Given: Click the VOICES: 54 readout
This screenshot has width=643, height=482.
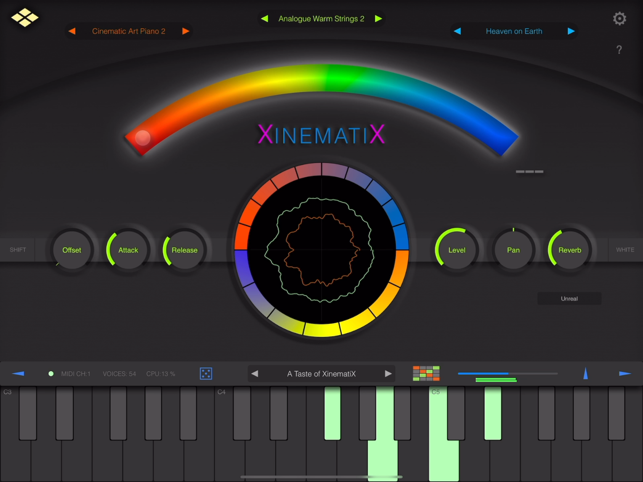Looking at the screenshot, I should (x=119, y=374).
